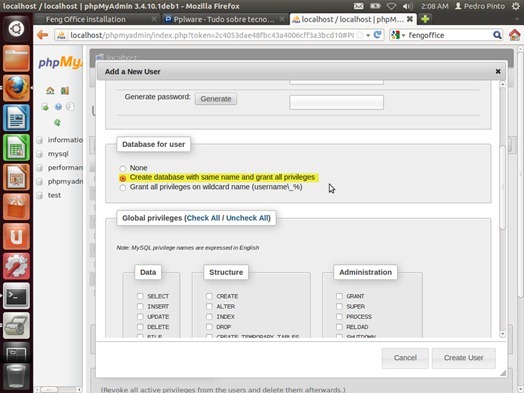The height and width of the screenshot is (393, 524).
Task: Click the Cancel button
Action: (405, 358)
